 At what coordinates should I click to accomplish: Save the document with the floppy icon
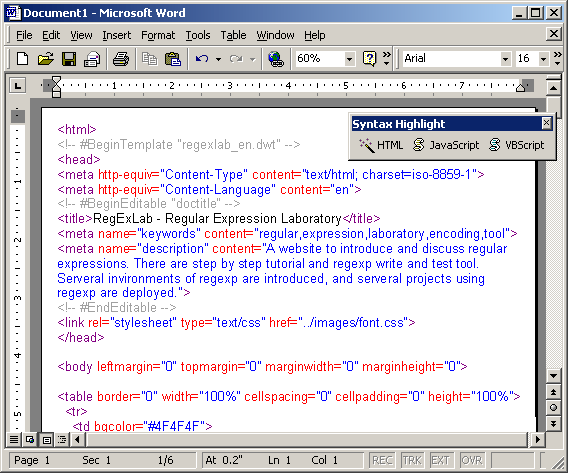(69, 59)
